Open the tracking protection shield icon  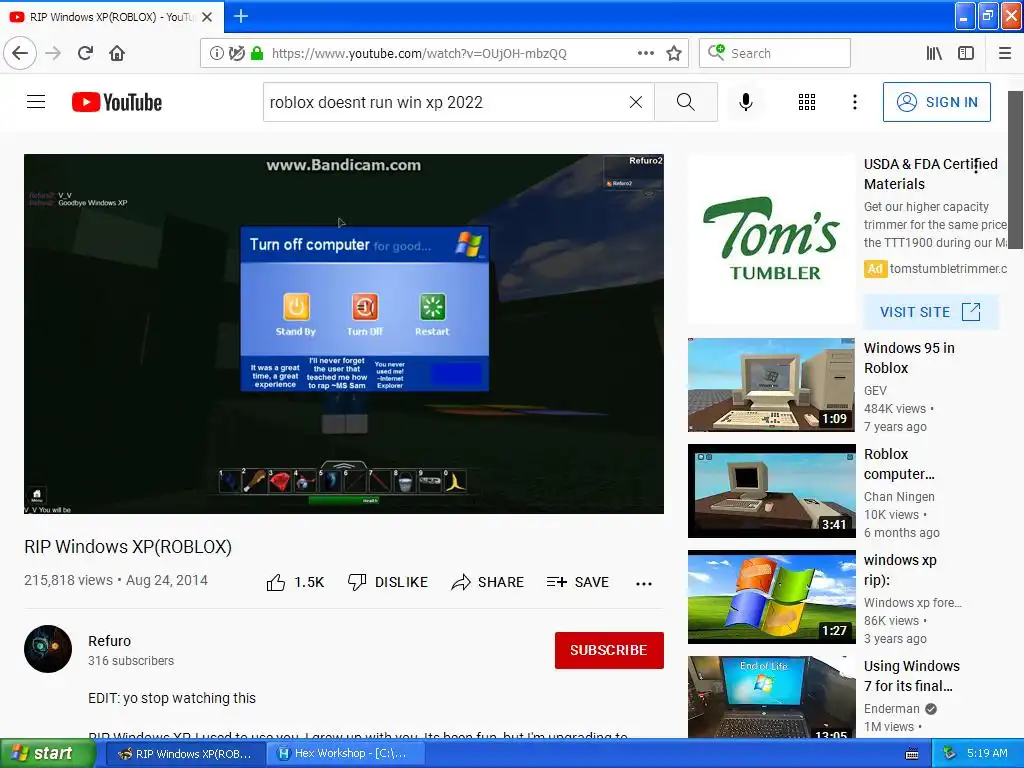coord(236,54)
